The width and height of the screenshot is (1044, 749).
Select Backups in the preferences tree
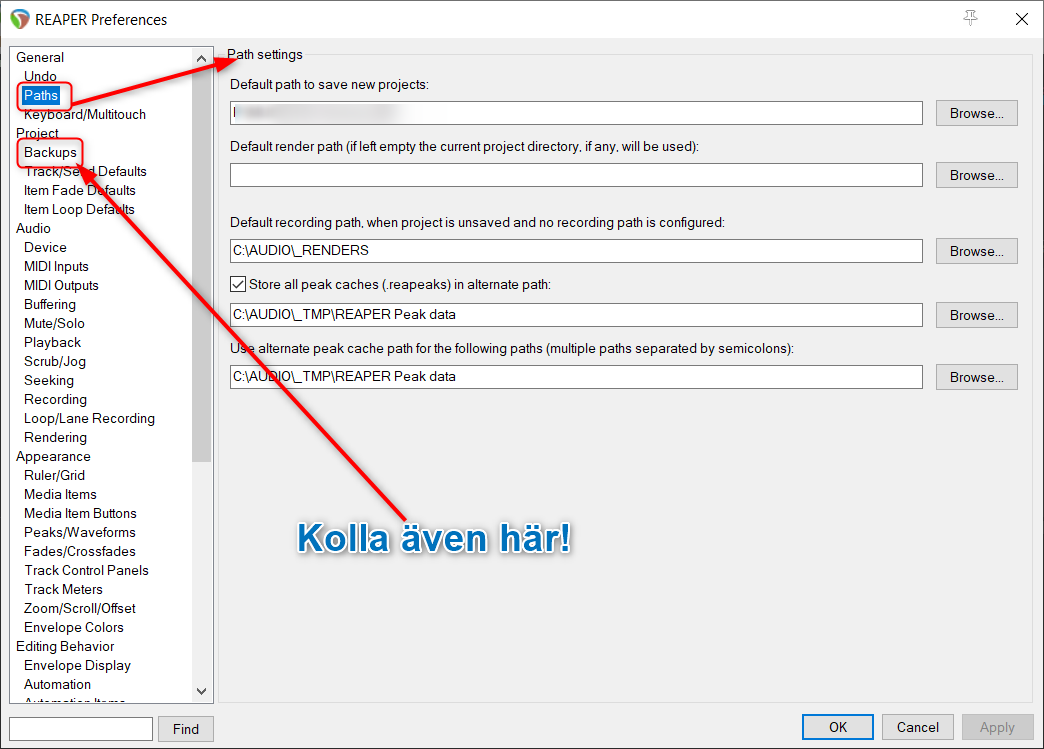50,152
